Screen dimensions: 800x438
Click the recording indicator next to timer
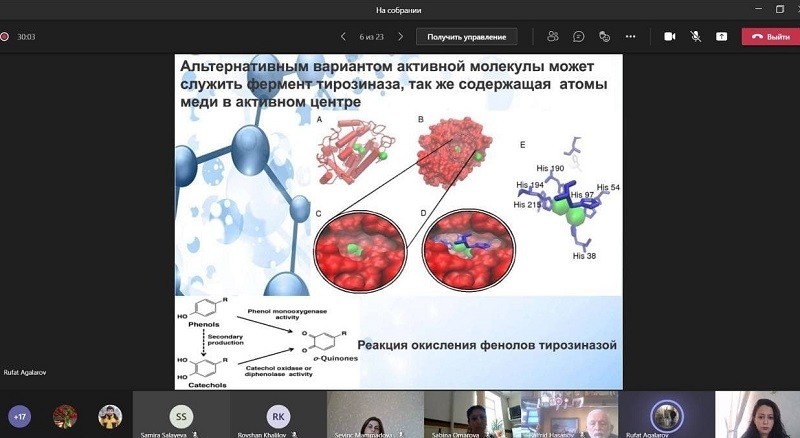(x=5, y=37)
